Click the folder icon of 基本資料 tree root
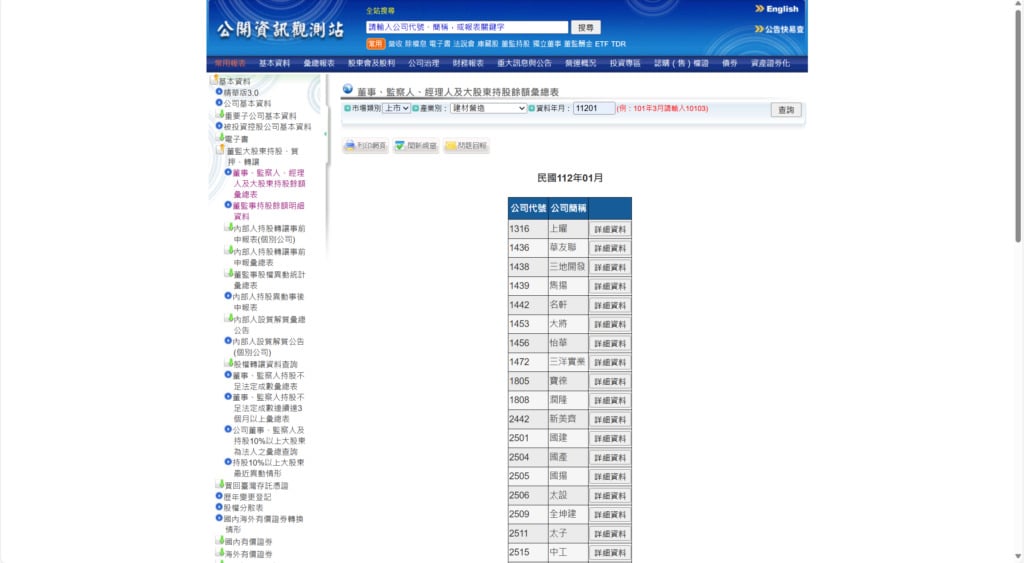The image size is (1024, 563). [214, 80]
